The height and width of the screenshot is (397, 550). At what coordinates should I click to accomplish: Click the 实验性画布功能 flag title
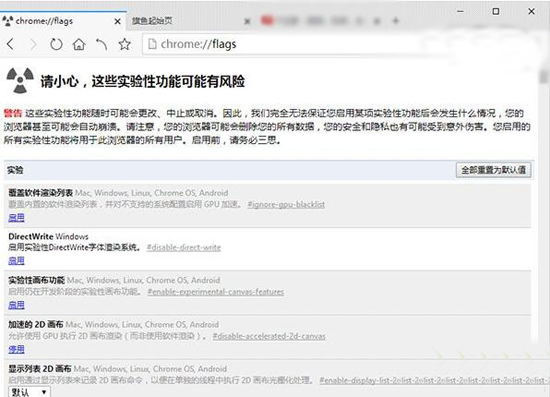click(x=36, y=280)
